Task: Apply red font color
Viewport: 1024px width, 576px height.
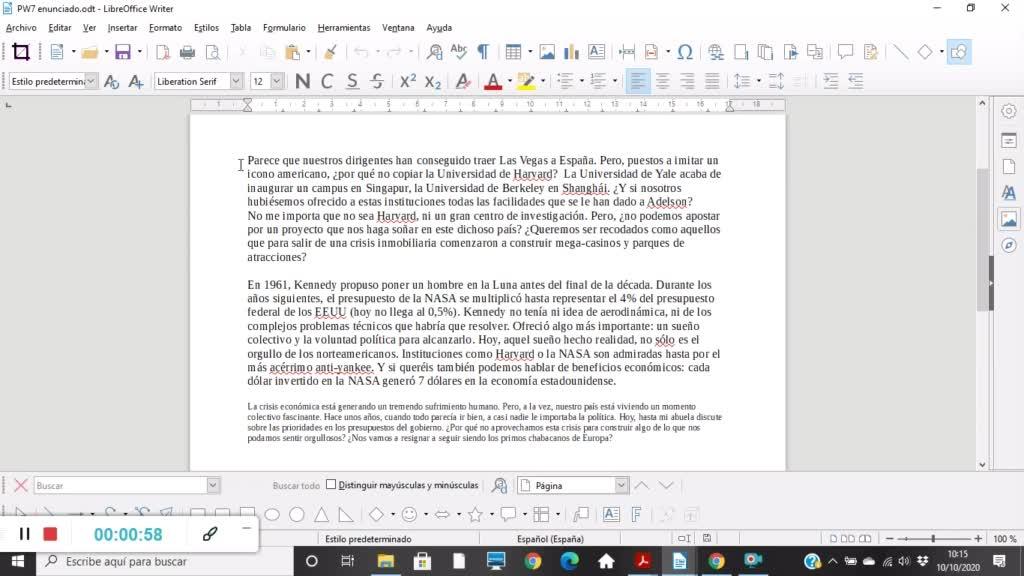Action: pyautogui.click(x=493, y=81)
